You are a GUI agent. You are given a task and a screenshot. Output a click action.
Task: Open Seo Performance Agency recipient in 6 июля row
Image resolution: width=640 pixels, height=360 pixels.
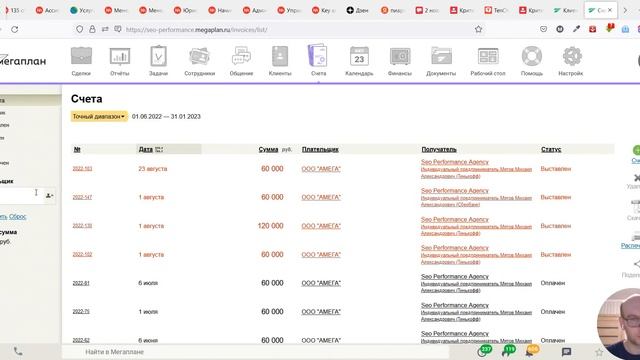(455, 276)
